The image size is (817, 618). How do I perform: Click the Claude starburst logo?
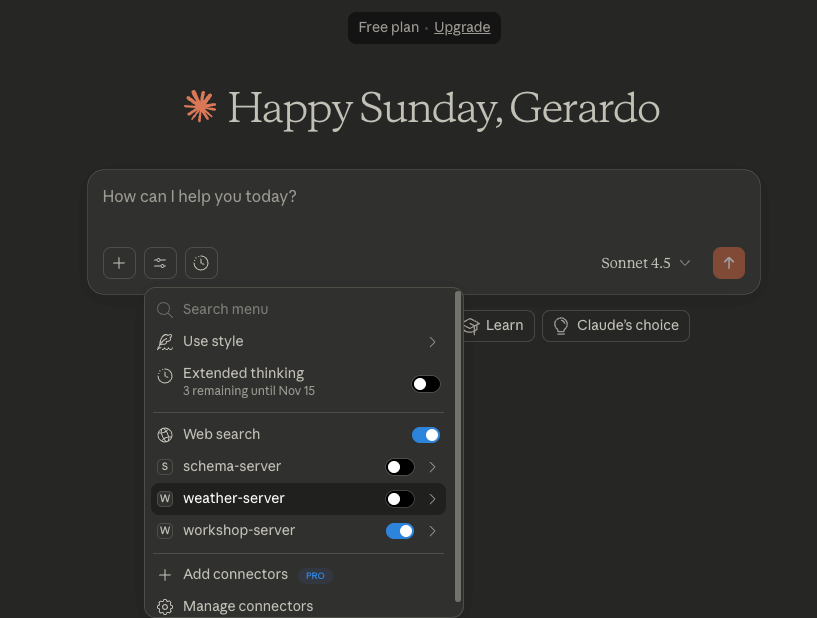coord(200,107)
